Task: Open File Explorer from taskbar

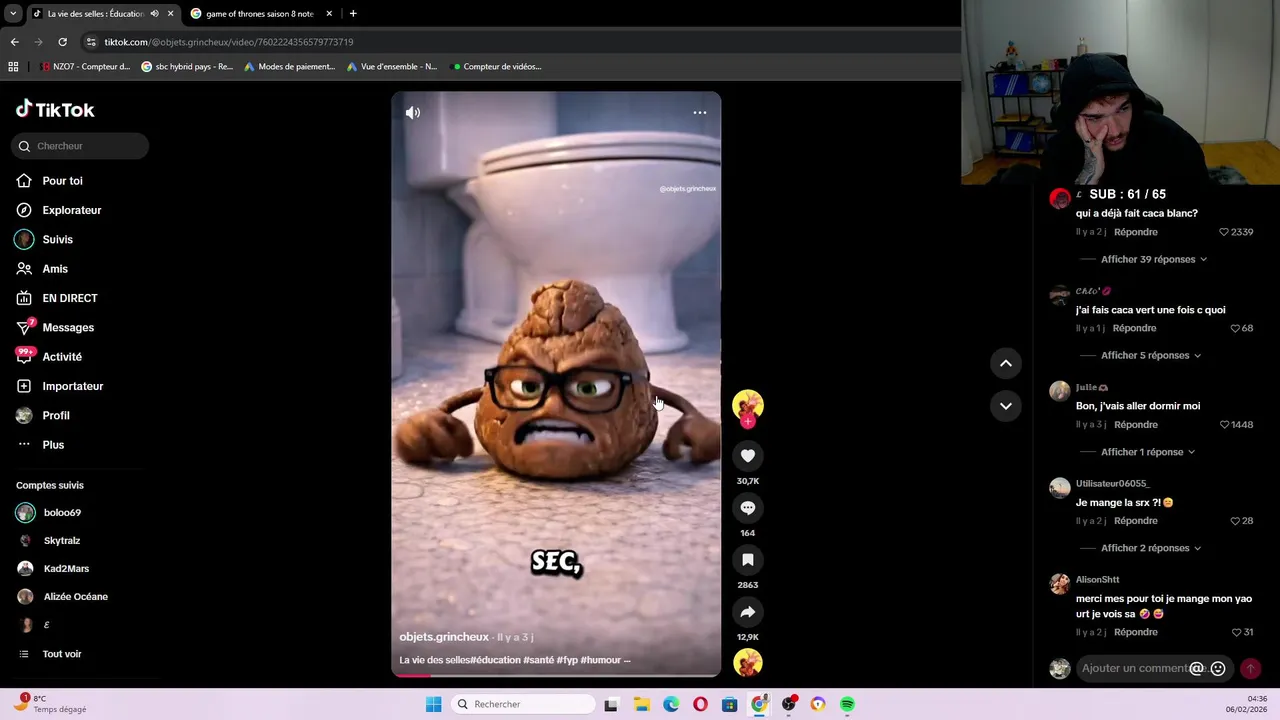Action: (641, 704)
